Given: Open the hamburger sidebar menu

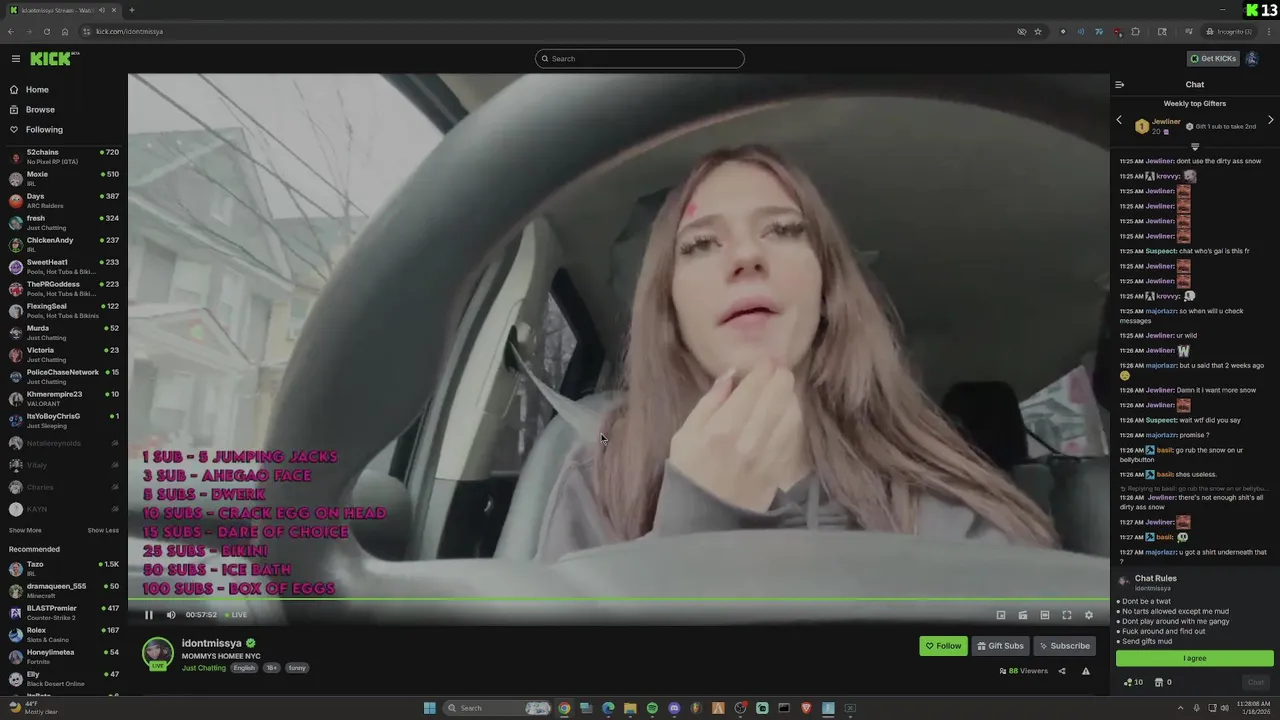Looking at the screenshot, I should (x=15, y=59).
